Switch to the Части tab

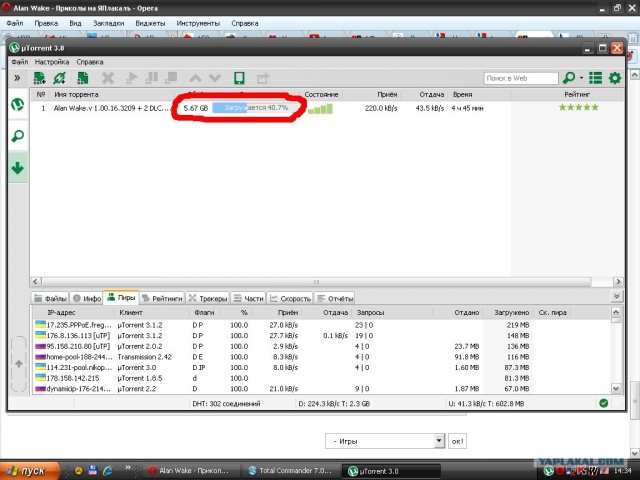tap(249, 298)
